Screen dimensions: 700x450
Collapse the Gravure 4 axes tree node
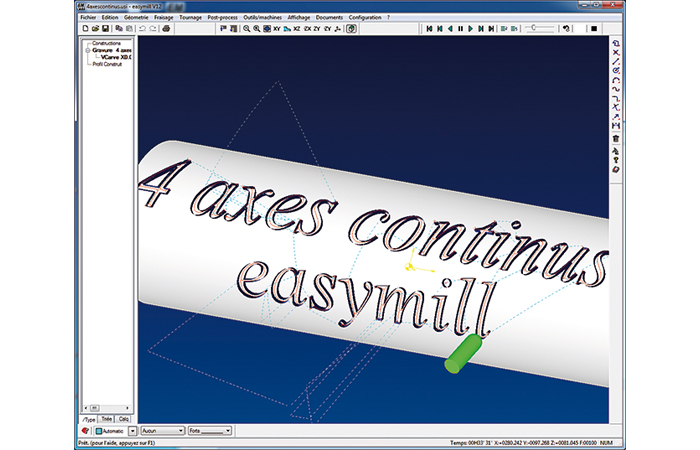88,50
